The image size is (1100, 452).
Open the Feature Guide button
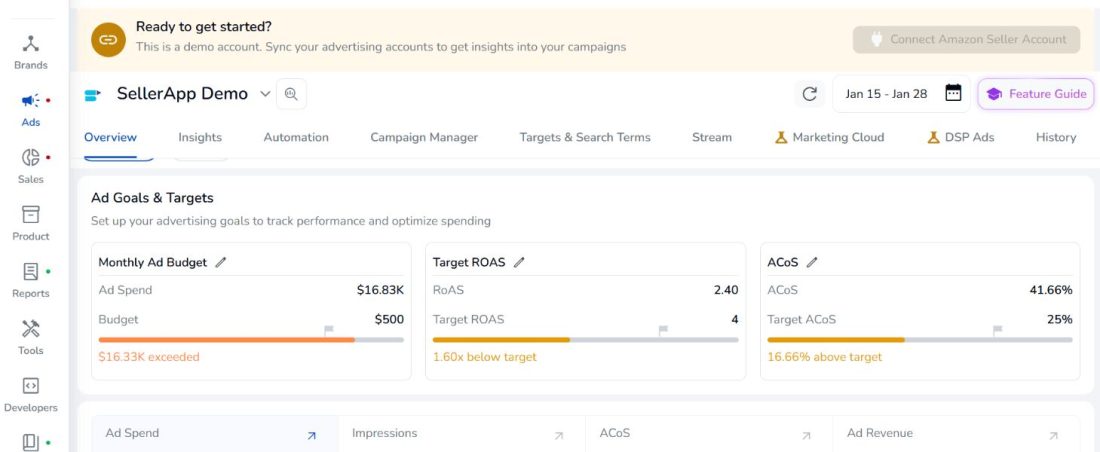(1036, 94)
